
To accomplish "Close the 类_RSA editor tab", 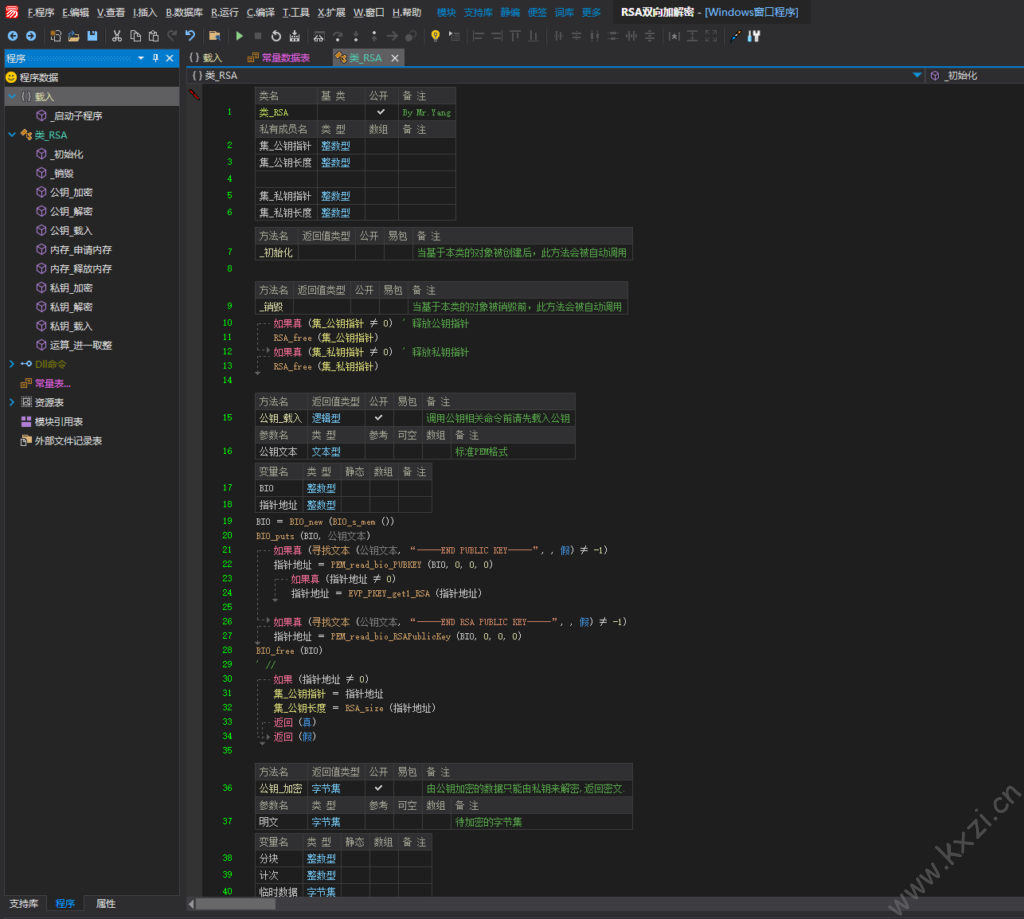I will click(394, 58).
